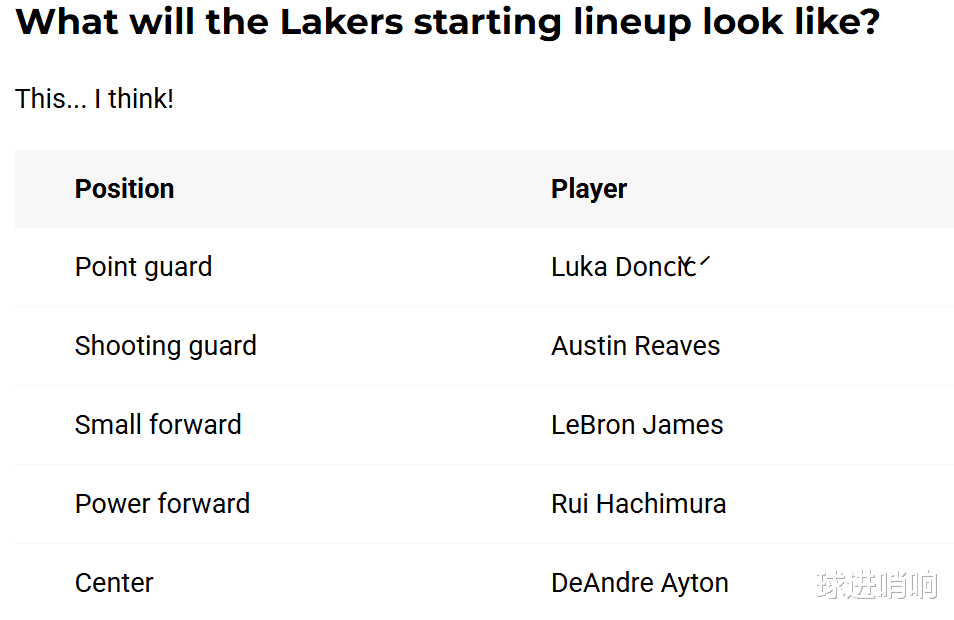This screenshot has width=954, height=620.
Task: Click the 'Austin Reaves' player name
Action: (x=635, y=346)
